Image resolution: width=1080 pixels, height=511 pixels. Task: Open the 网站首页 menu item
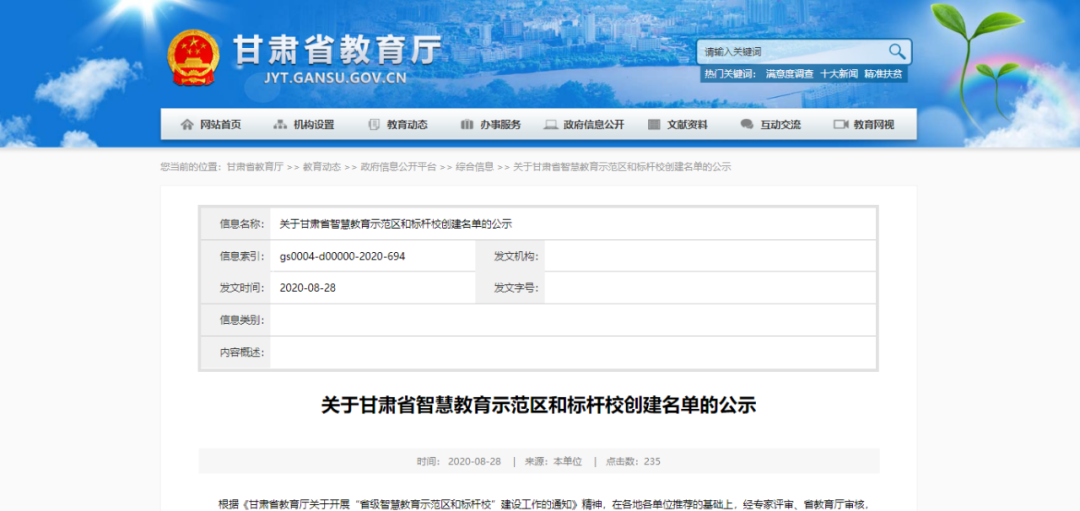220,125
